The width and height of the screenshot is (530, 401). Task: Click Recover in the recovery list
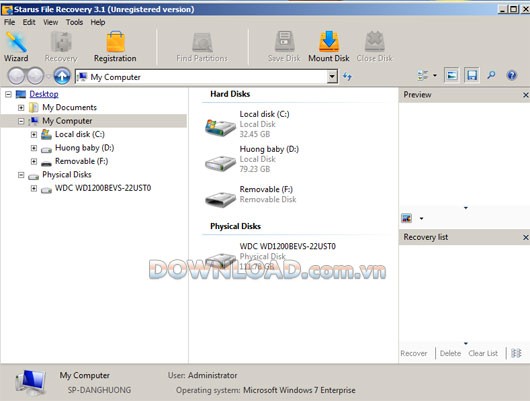[414, 353]
